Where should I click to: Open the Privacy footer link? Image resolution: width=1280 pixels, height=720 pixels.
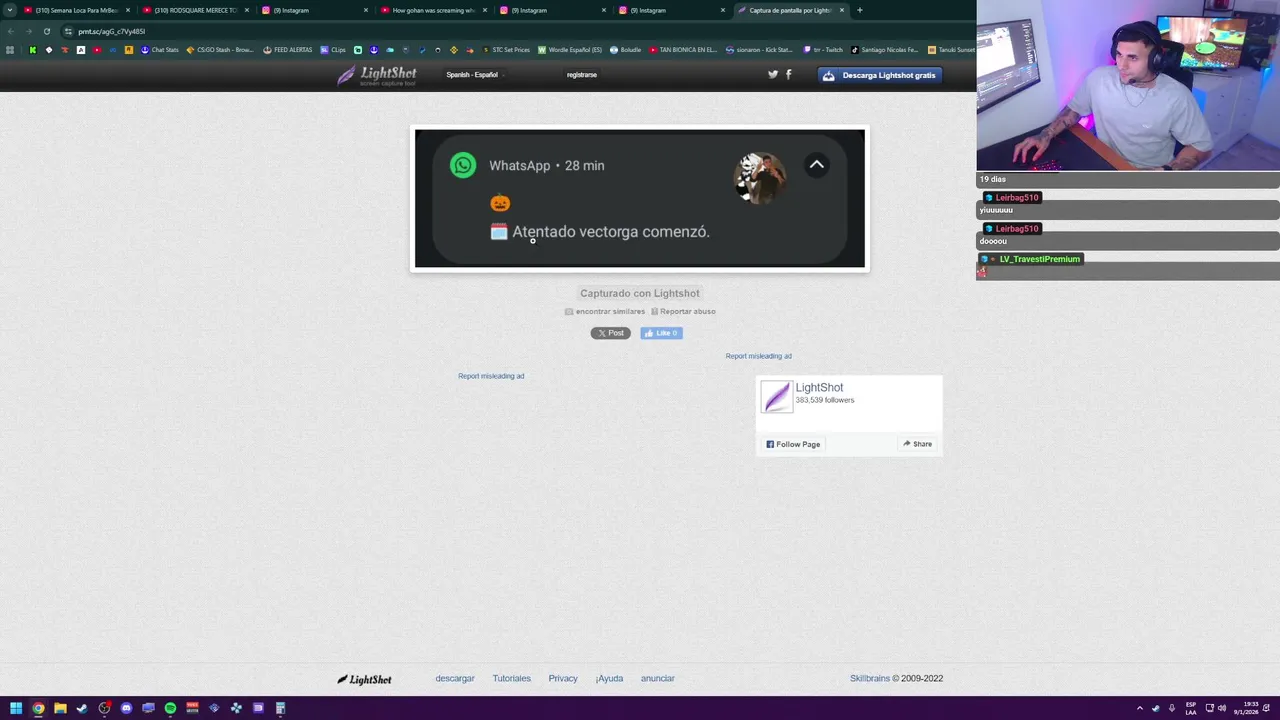[563, 678]
